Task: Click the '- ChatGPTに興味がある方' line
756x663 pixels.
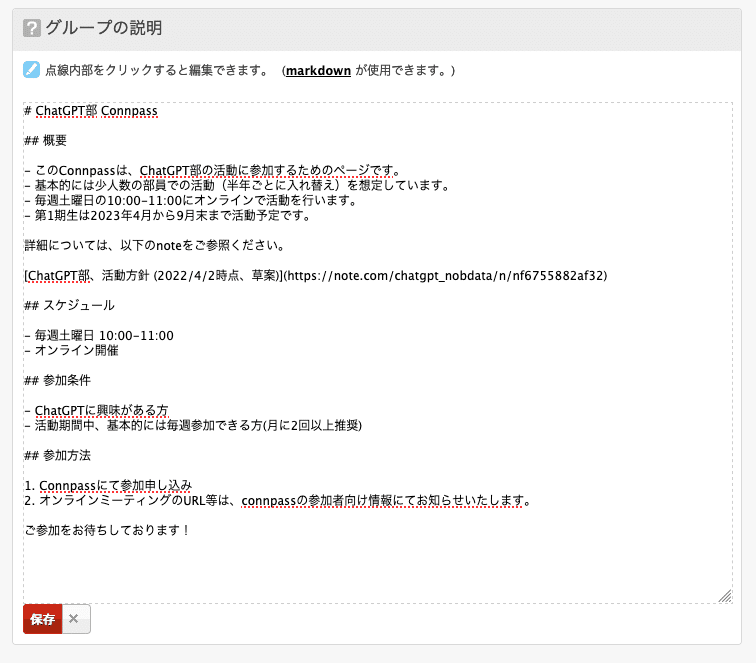Action: click(x=96, y=410)
